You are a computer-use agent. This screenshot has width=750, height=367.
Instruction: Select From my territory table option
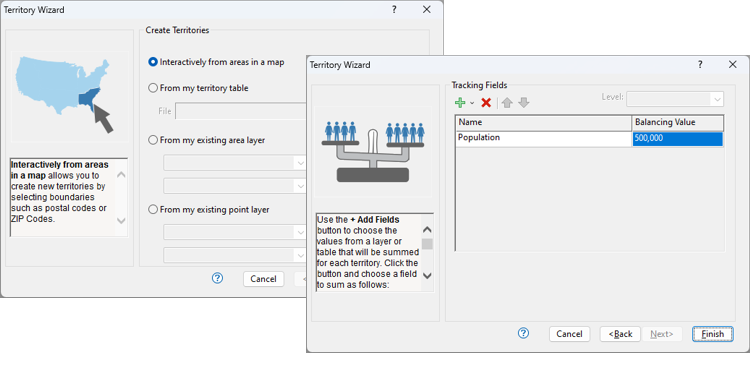(199, 88)
